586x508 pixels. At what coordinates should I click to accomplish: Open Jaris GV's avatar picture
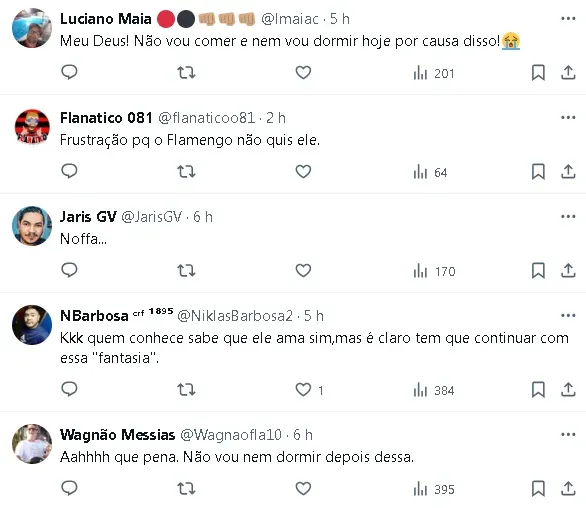(x=32, y=226)
